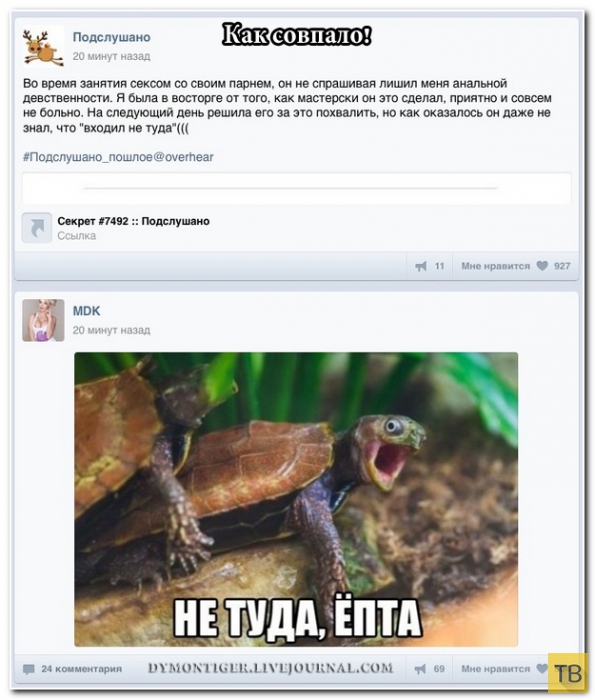The height and width of the screenshot is (700, 595).
Task: Click the comment bubble icon under the MDK post
Action: pyautogui.click(x=29, y=669)
